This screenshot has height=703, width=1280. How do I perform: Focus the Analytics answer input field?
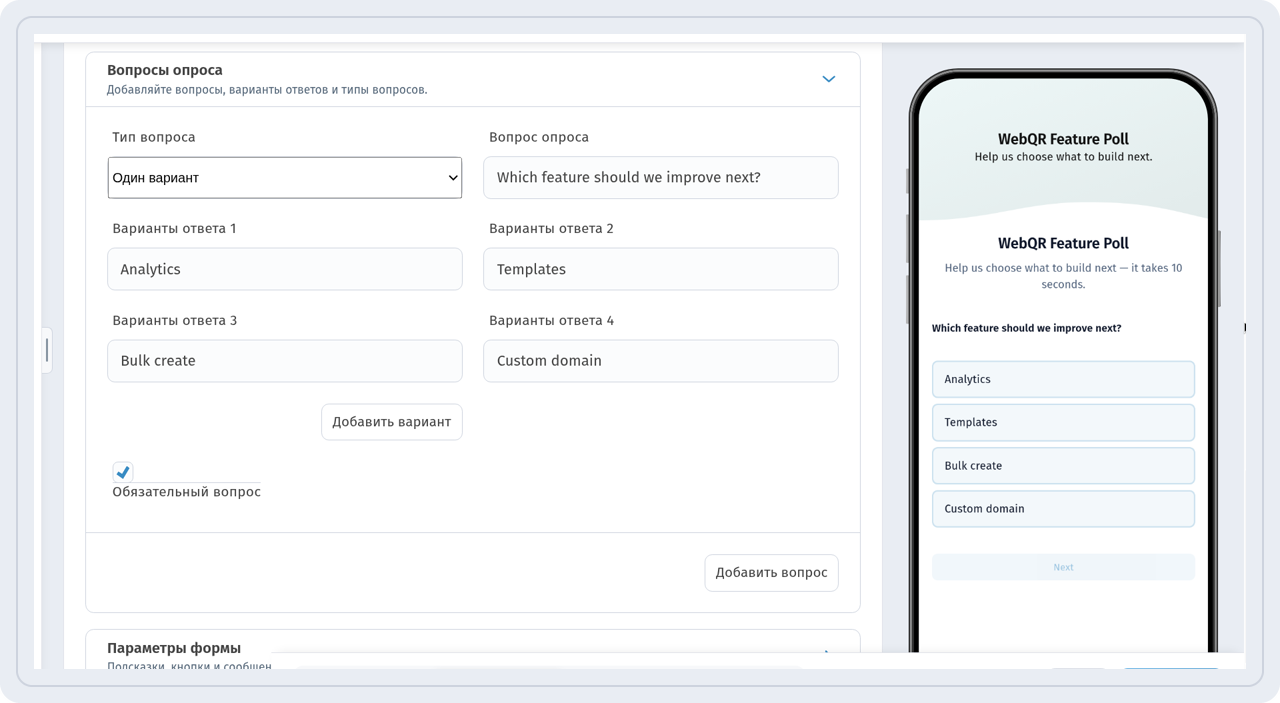(285, 269)
